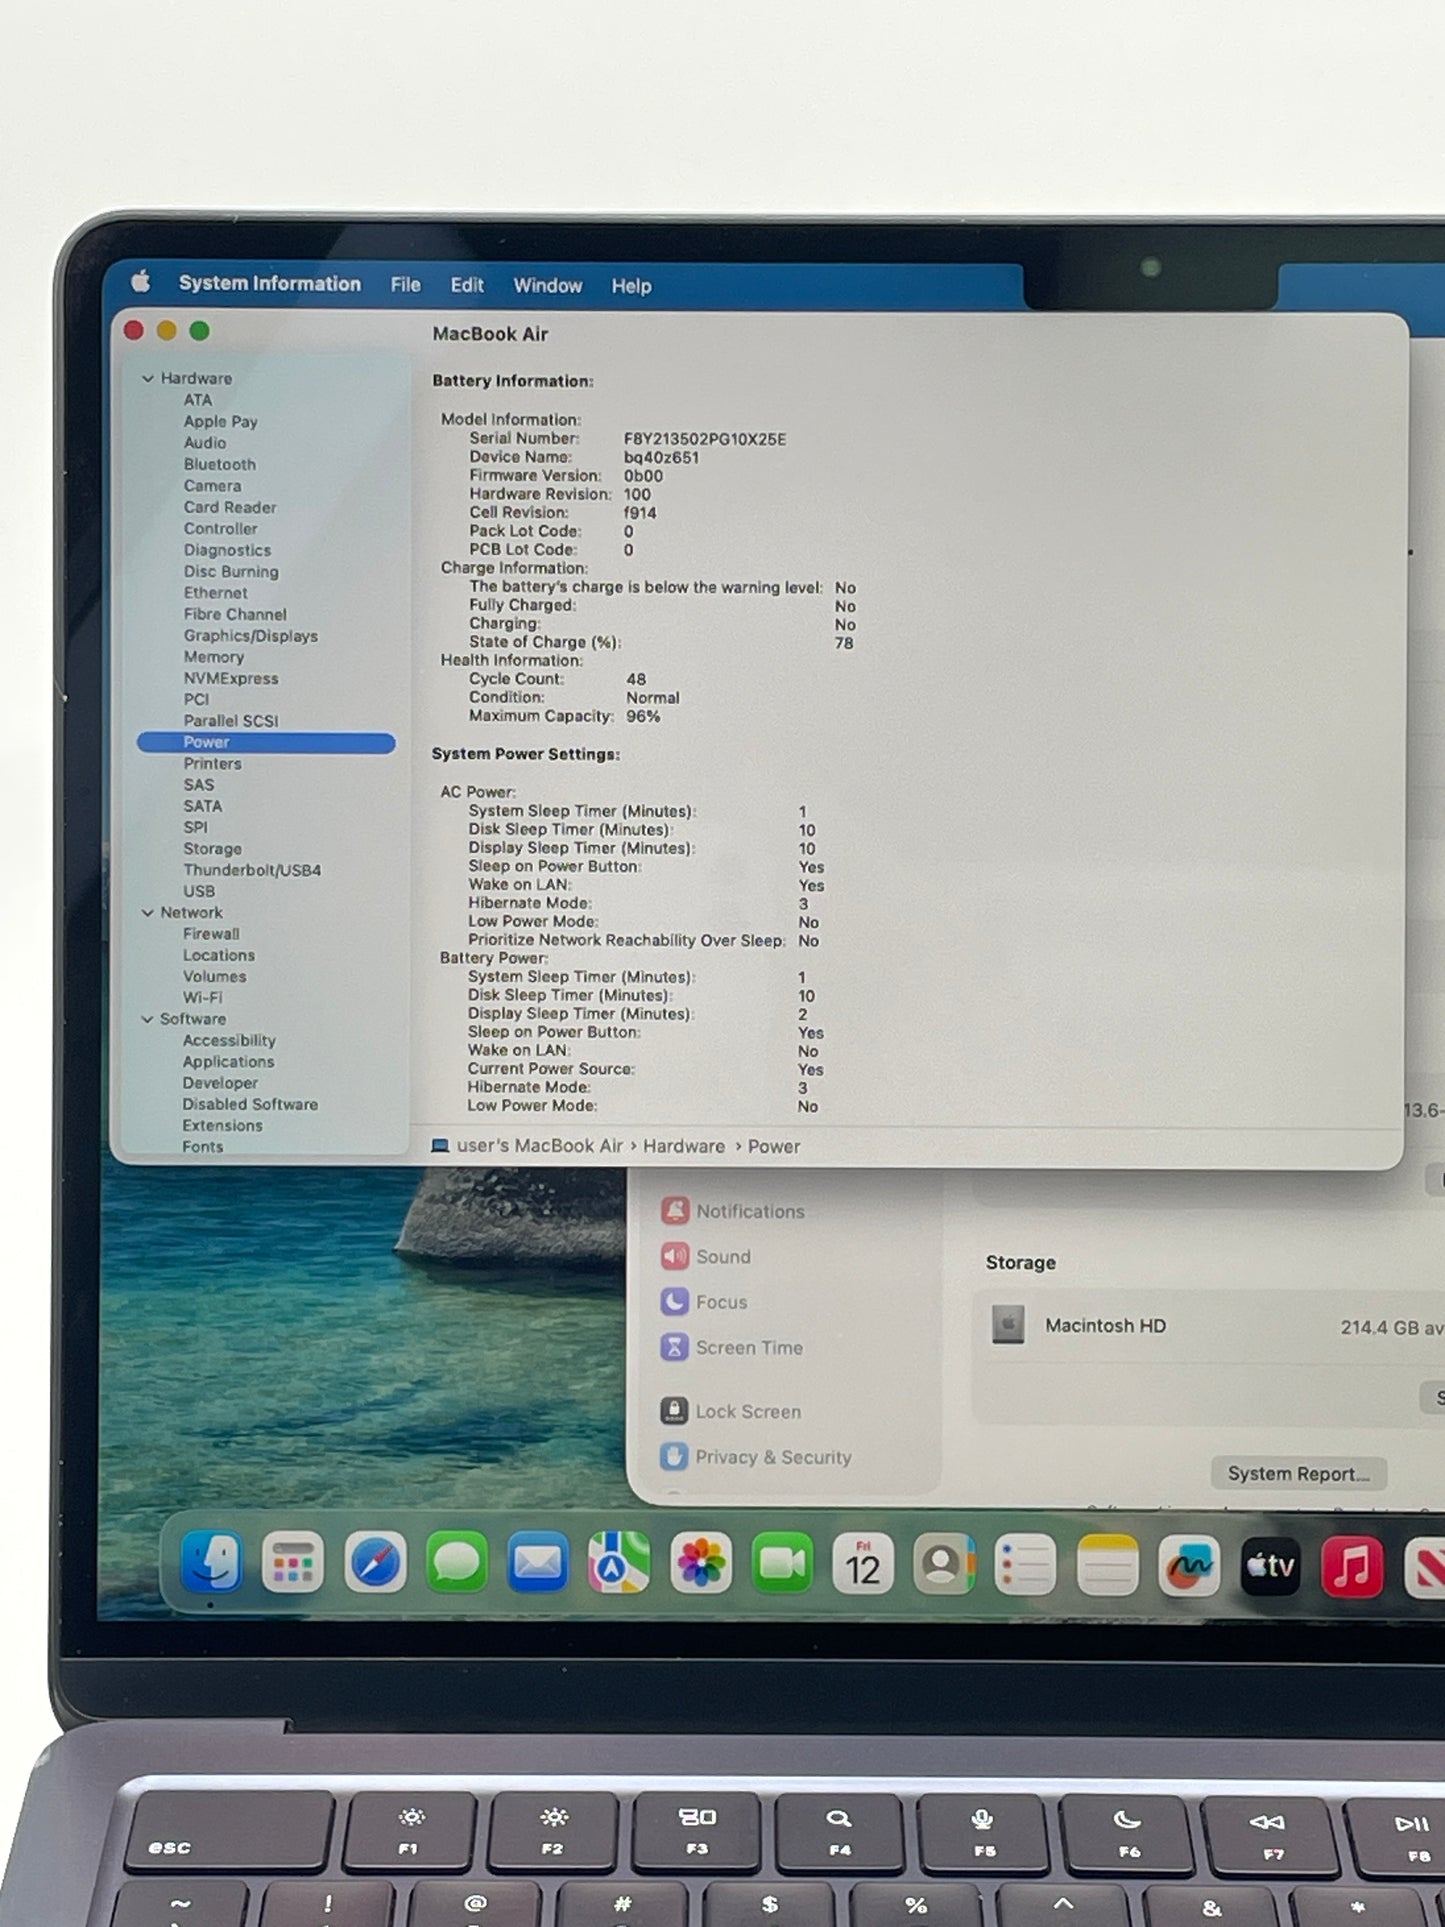Open Notes app in Dock
Image resolution: width=1445 pixels, height=1927 pixels.
pyautogui.click(x=1107, y=1565)
